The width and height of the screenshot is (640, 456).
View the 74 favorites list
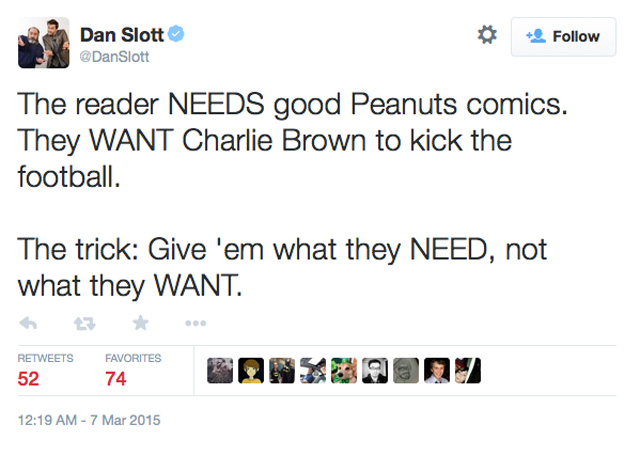(116, 378)
